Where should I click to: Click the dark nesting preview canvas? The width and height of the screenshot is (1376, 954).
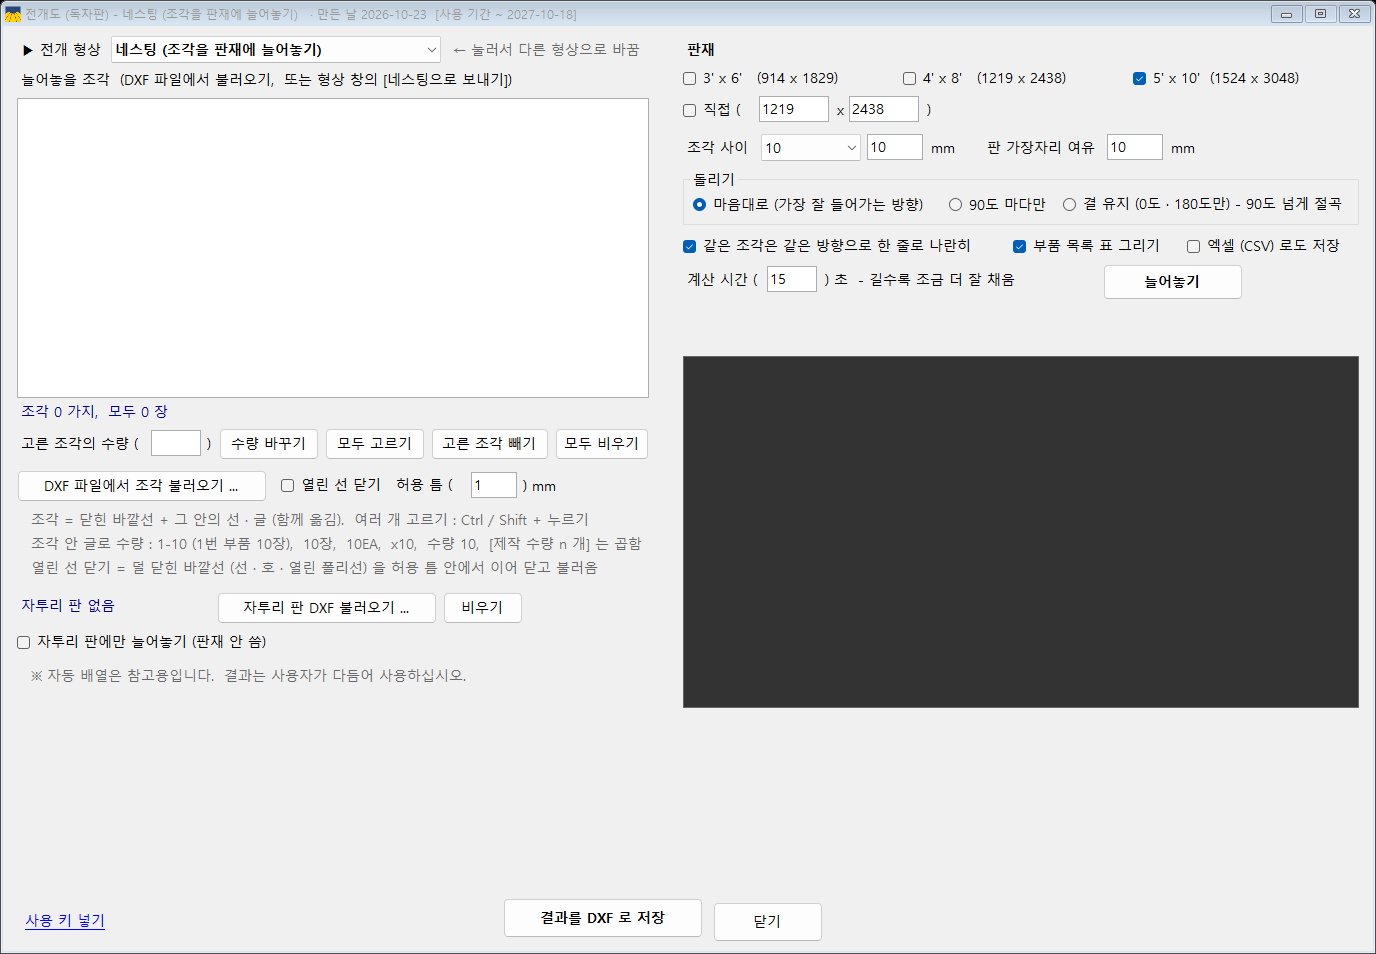(x=1021, y=532)
